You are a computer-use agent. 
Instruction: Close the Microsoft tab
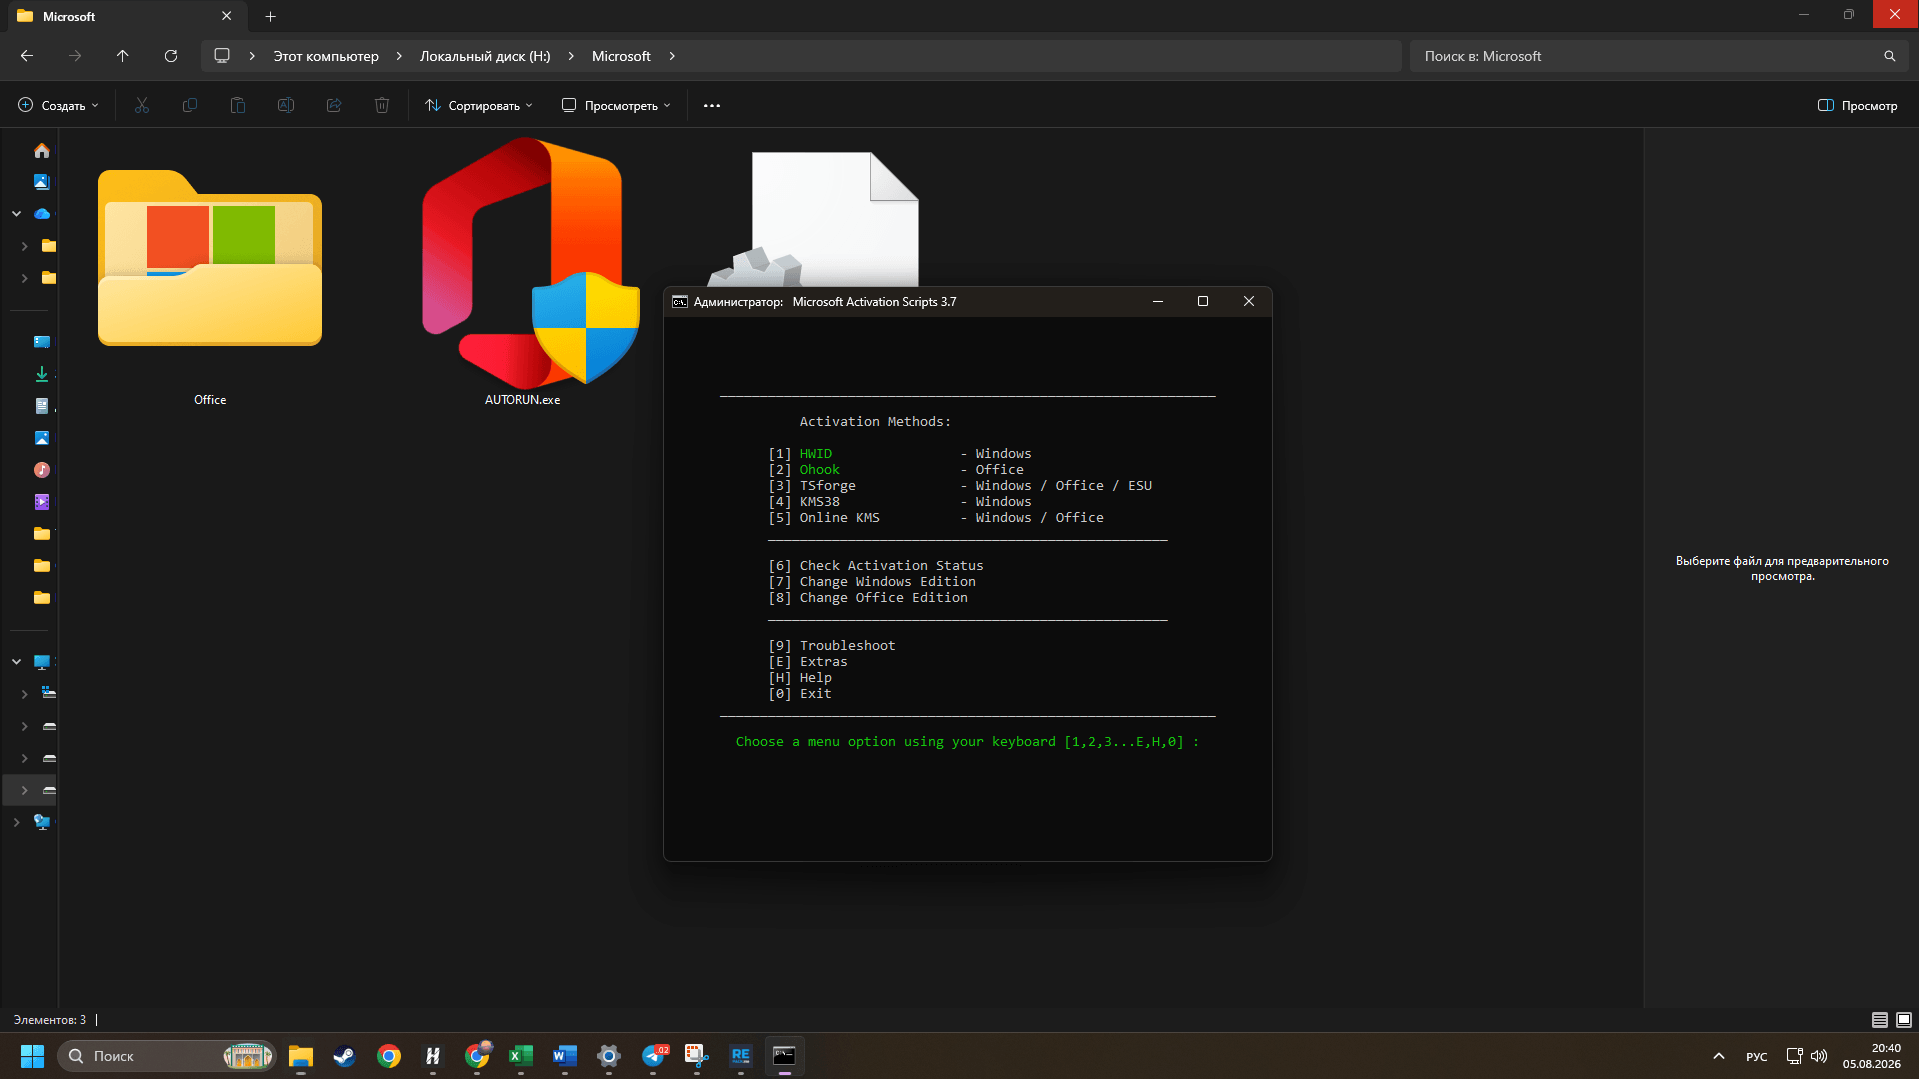coord(226,16)
